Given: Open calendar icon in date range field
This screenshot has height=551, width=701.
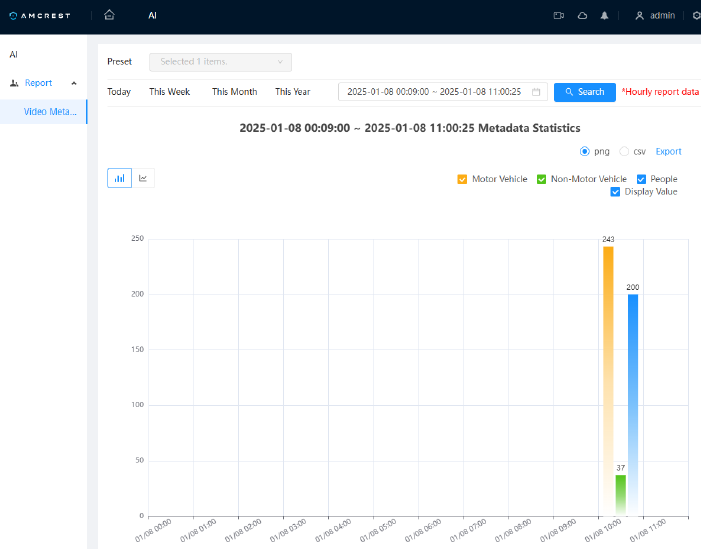Looking at the screenshot, I should (536, 92).
